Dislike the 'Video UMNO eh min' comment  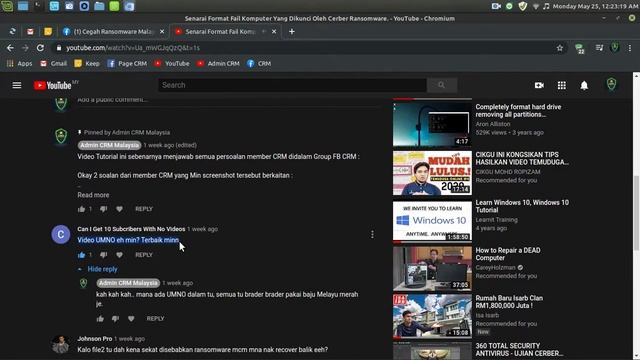pyautogui.click(x=104, y=255)
